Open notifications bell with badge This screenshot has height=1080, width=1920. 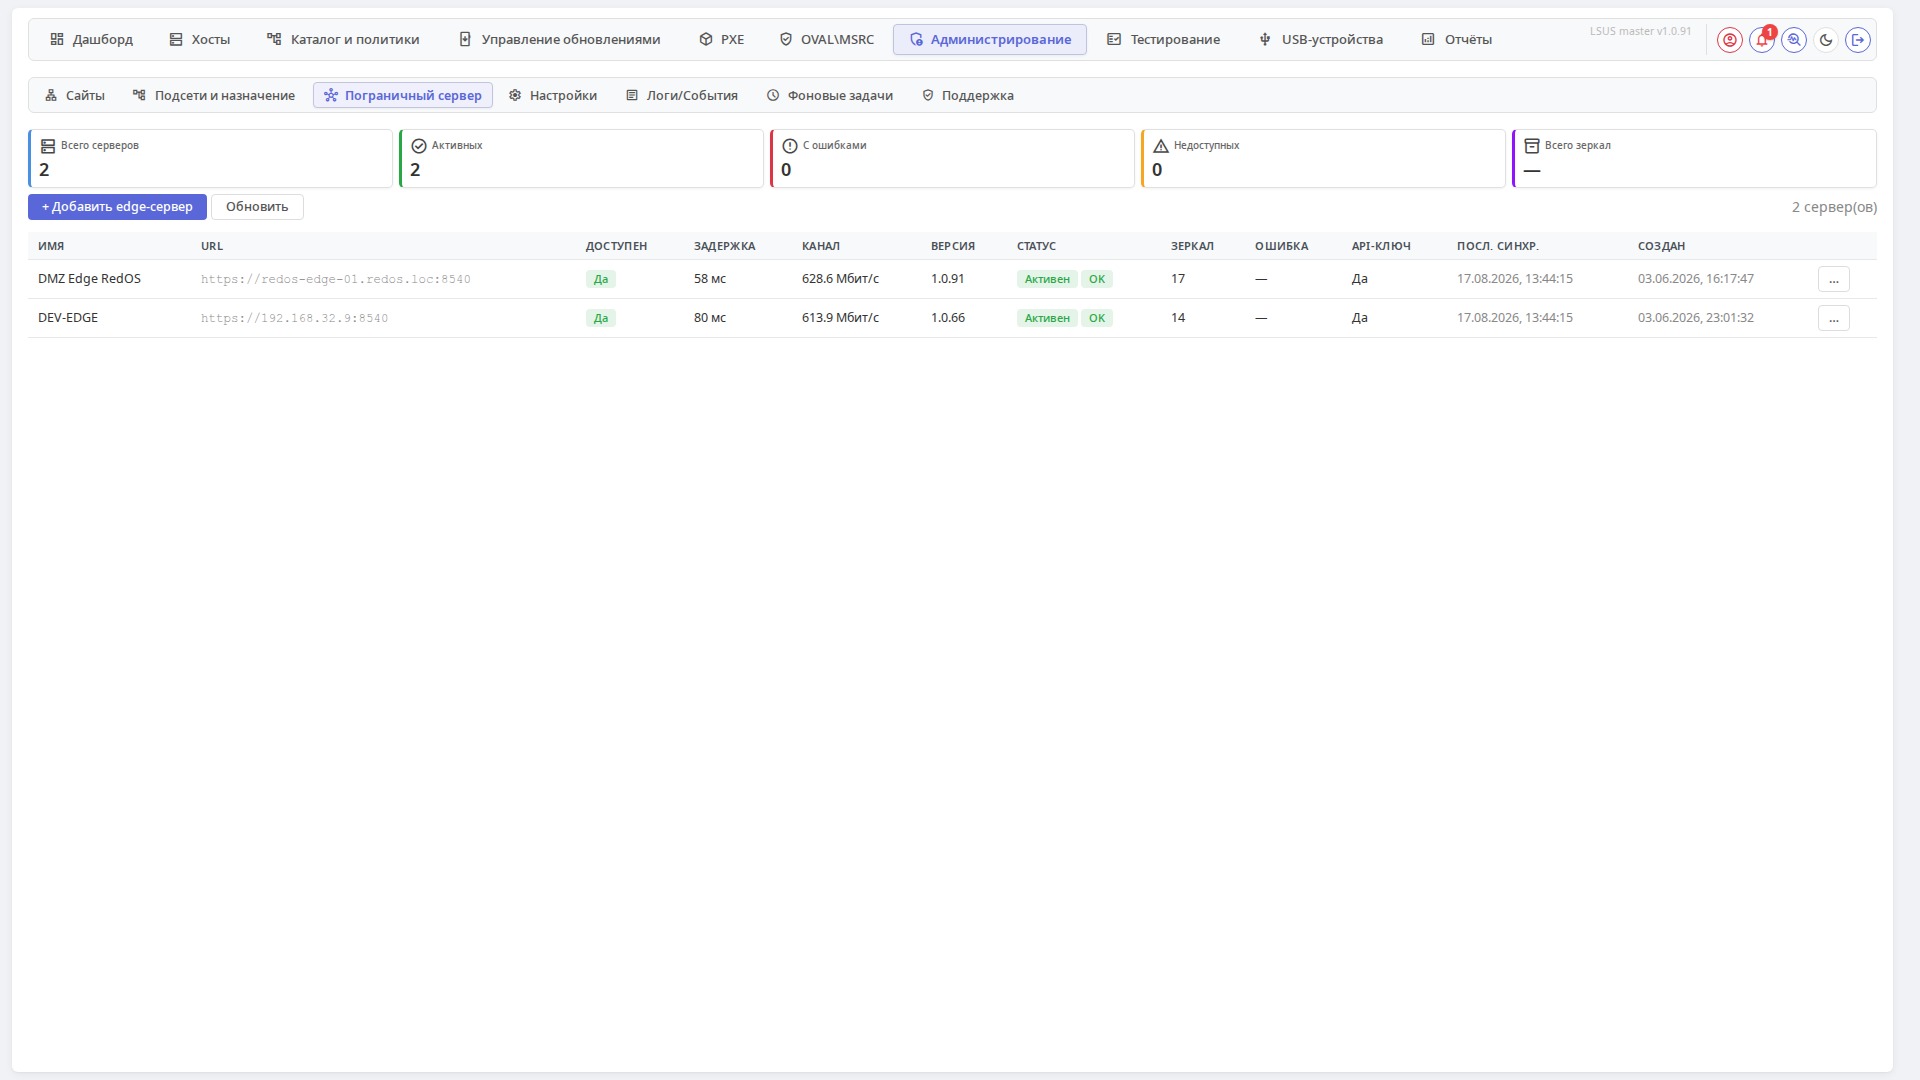click(x=1762, y=40)
